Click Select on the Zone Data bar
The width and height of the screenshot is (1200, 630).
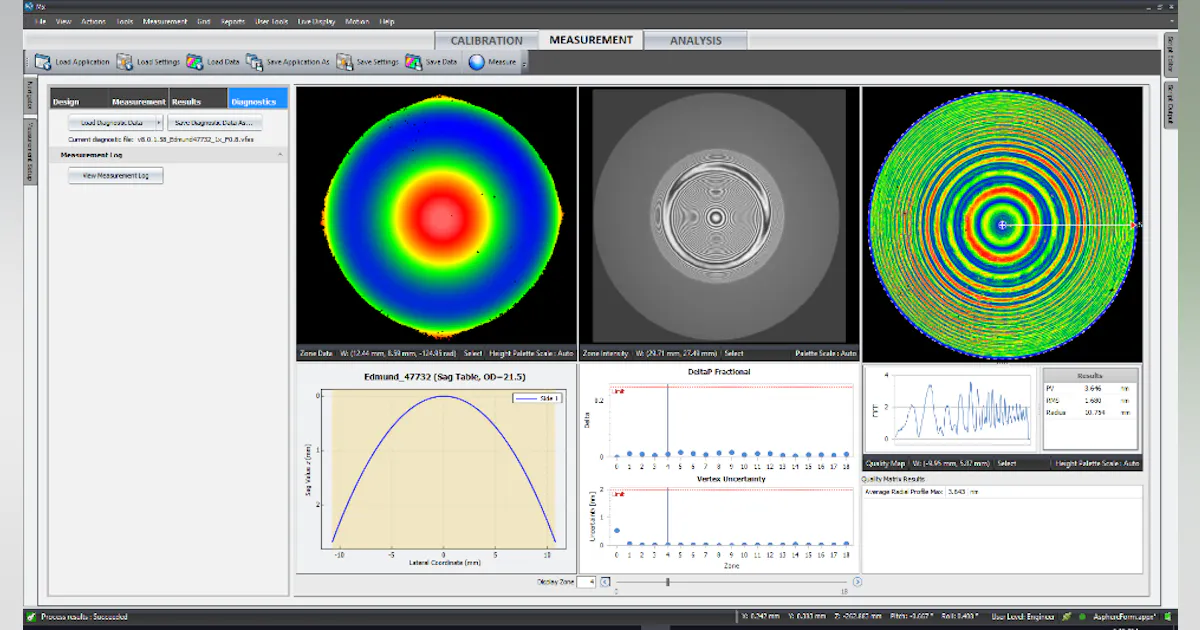473,353
